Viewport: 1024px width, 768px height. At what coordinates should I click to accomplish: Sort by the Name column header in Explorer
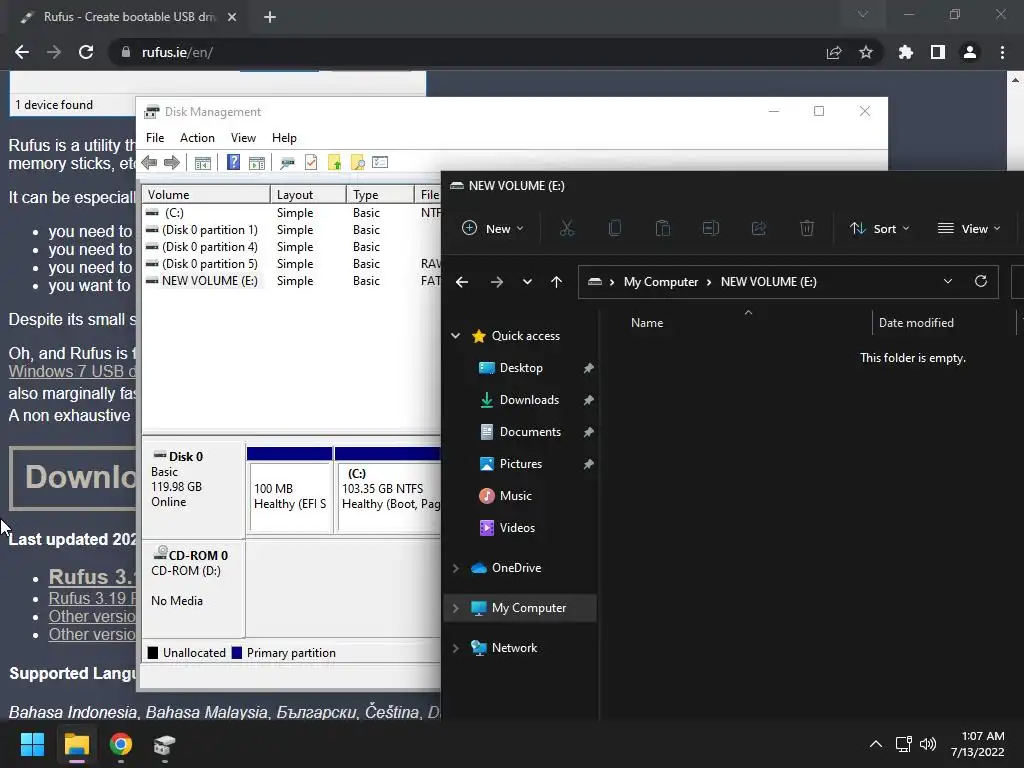point(647,323)
